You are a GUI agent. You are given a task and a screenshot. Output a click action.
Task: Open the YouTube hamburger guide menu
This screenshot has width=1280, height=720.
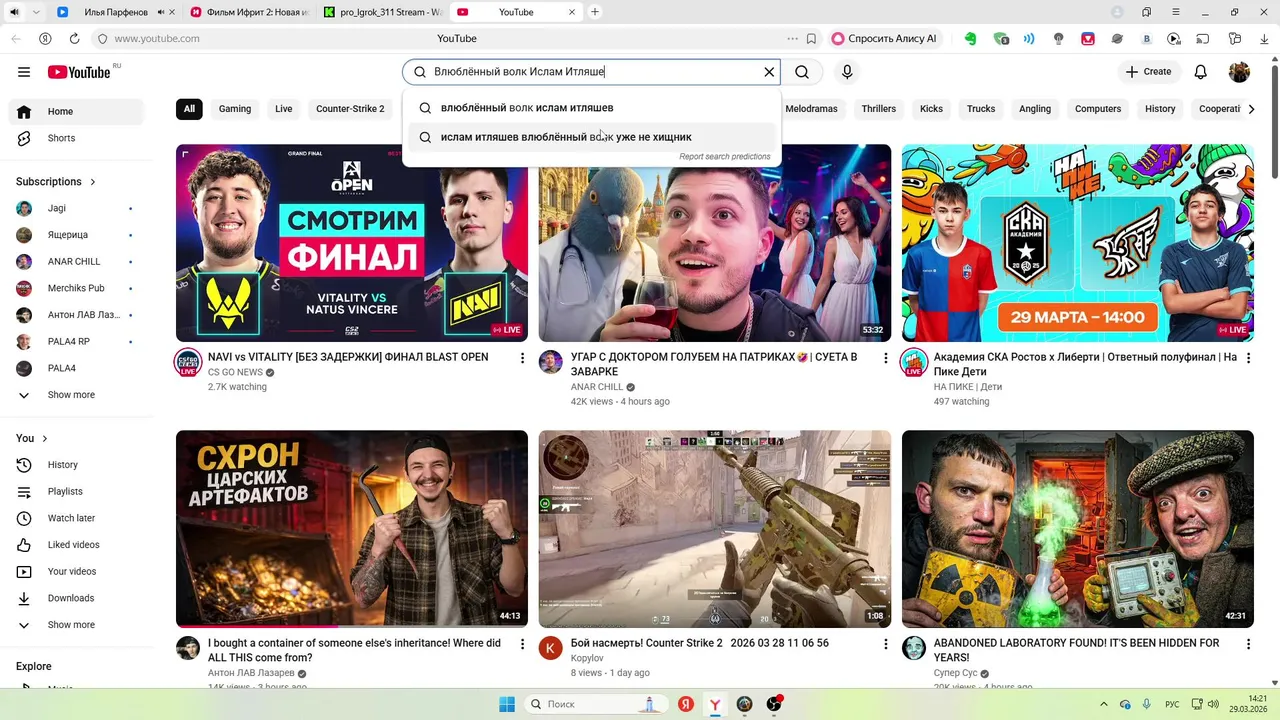click(24, 72)
